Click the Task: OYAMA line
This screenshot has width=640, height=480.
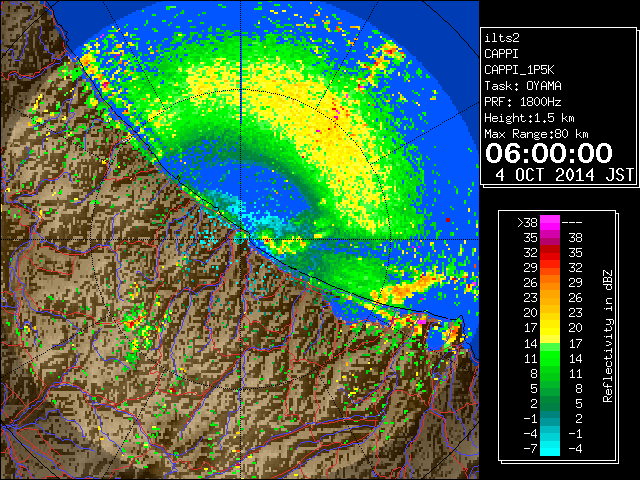523,86
